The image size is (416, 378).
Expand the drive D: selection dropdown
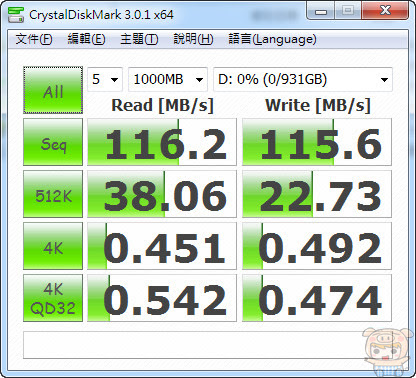pos(303,79)
